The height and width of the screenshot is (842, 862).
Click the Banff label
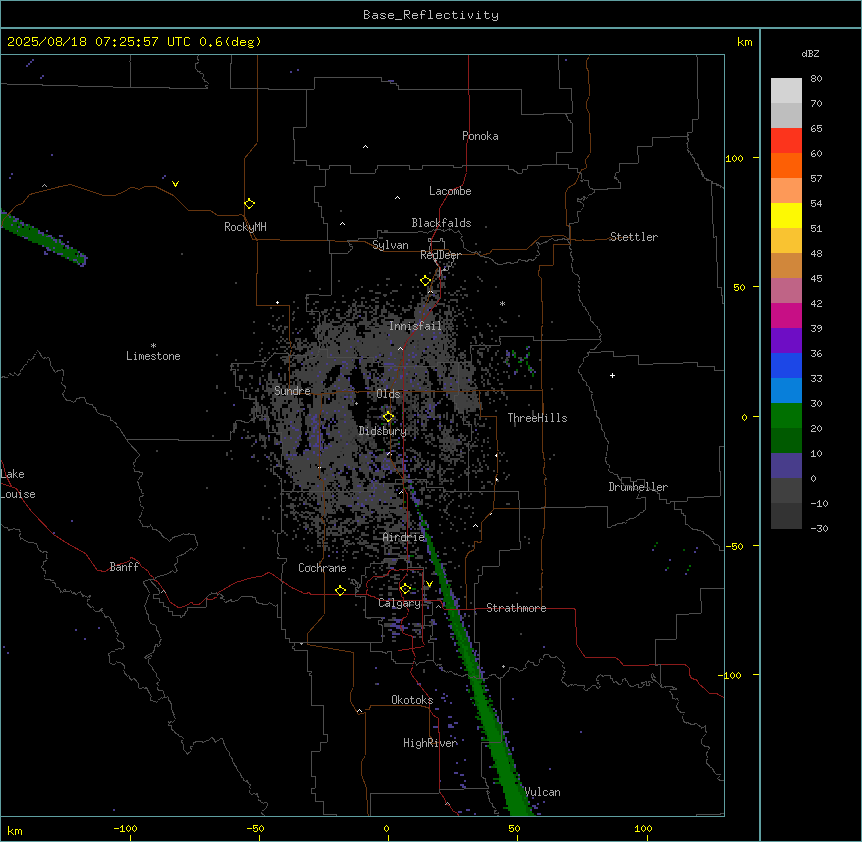point(124,567)
